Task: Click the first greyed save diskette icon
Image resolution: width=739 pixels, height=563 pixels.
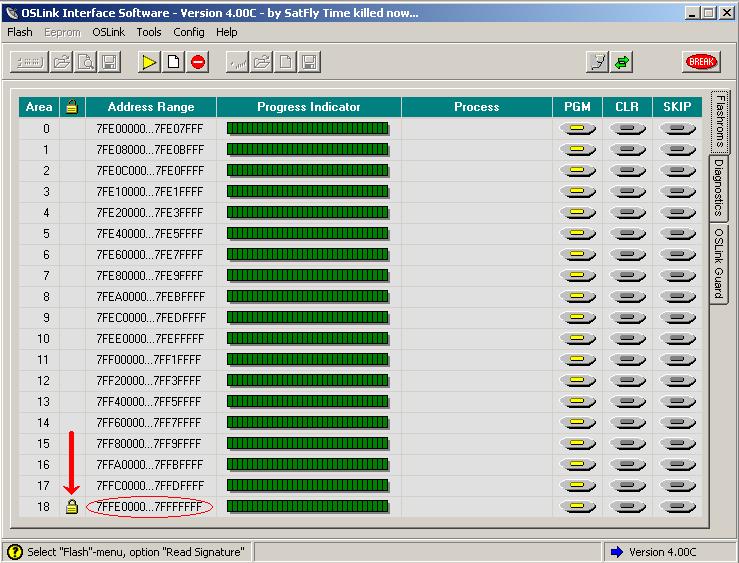Action: click(x=110, y=62)
